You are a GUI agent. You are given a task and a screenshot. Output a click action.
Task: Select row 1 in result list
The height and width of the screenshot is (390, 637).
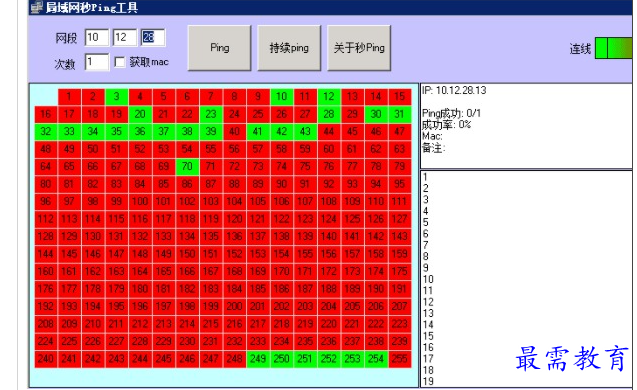(425, 177)
